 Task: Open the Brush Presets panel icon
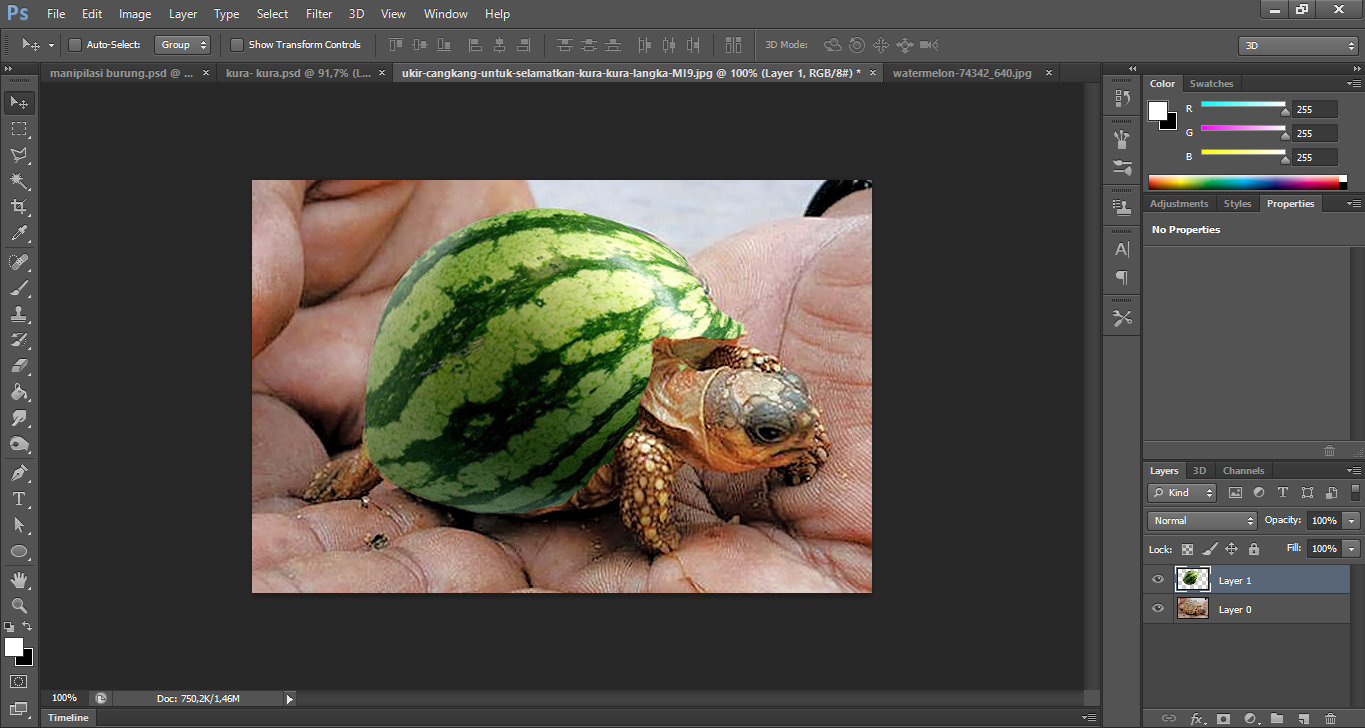tap(1121, 138)
